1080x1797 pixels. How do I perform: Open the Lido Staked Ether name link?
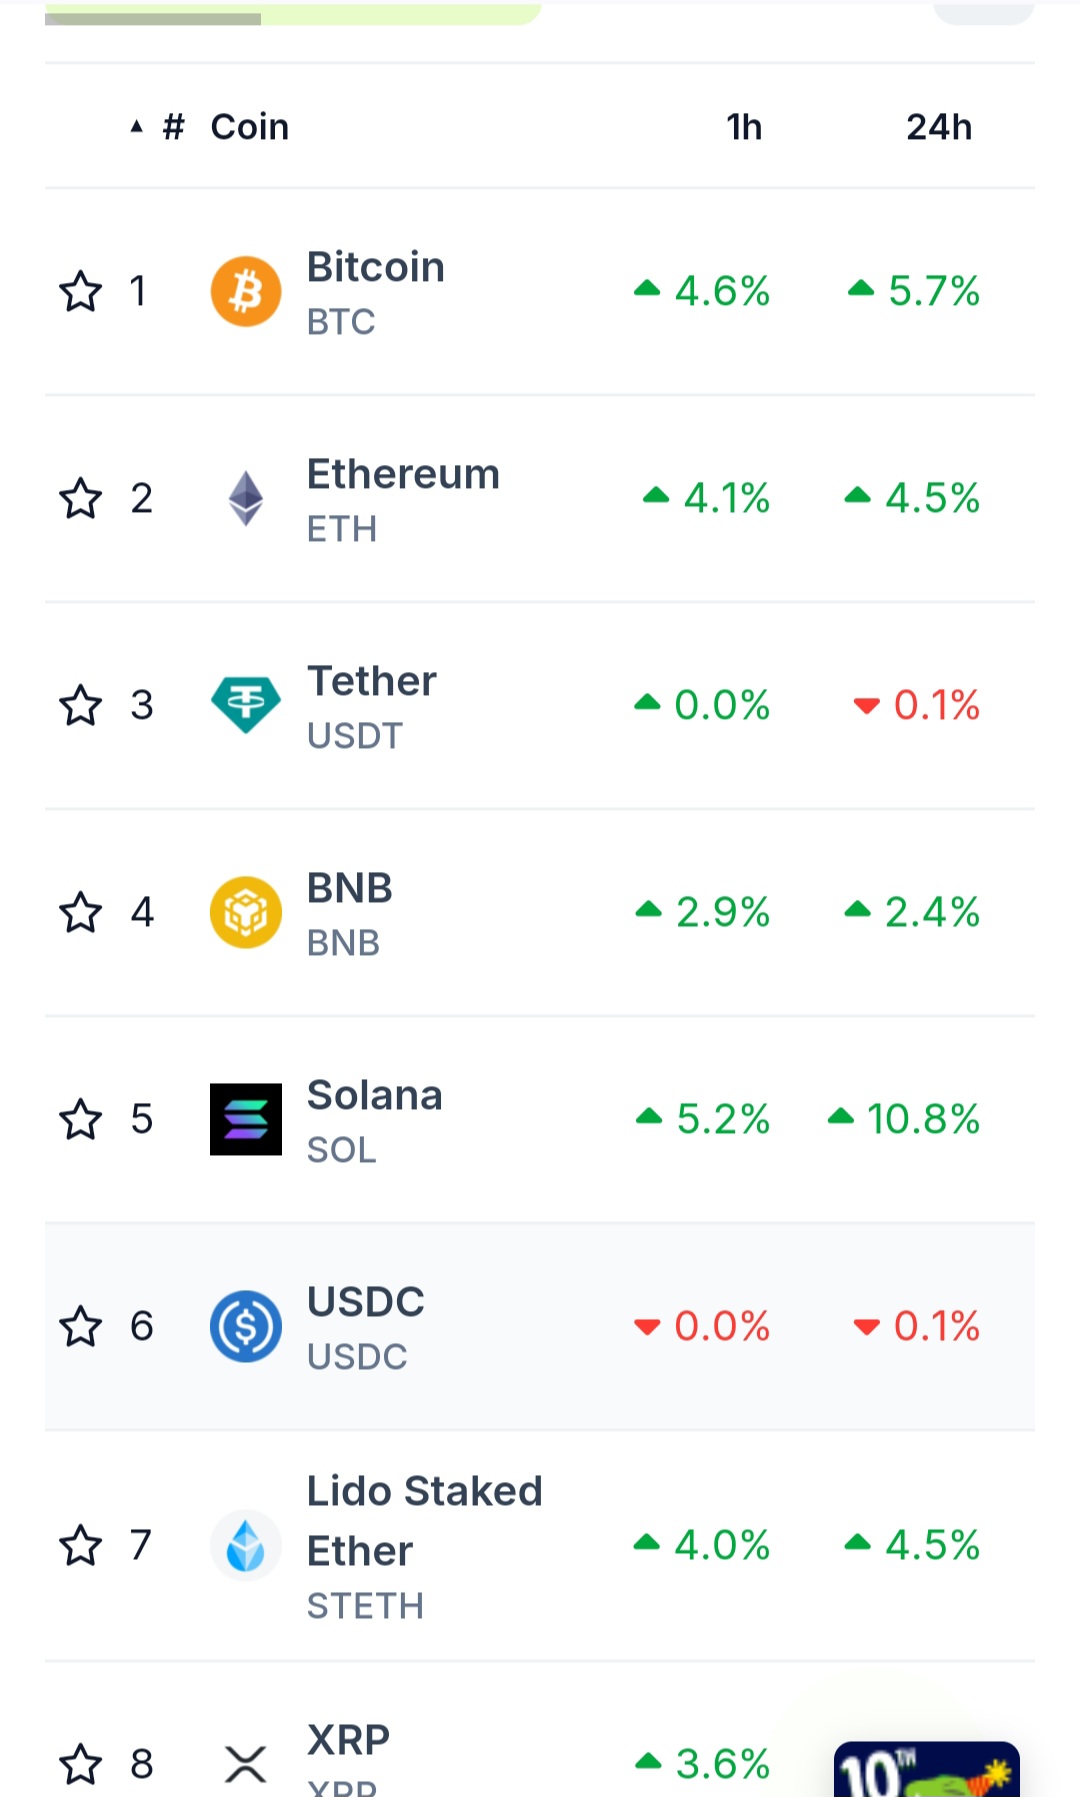coord(424,1521)
